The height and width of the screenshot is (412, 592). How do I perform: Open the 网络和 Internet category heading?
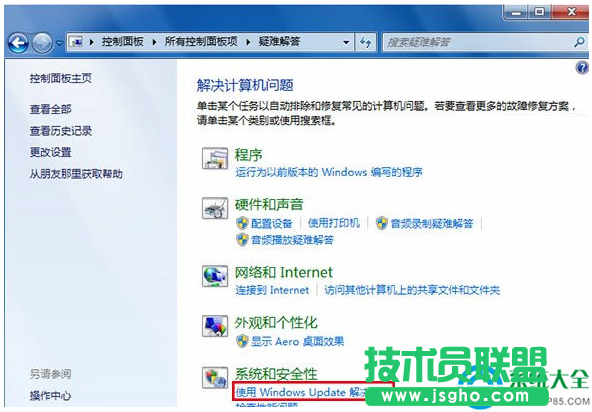pyautogui.click(x=284, y=272)
